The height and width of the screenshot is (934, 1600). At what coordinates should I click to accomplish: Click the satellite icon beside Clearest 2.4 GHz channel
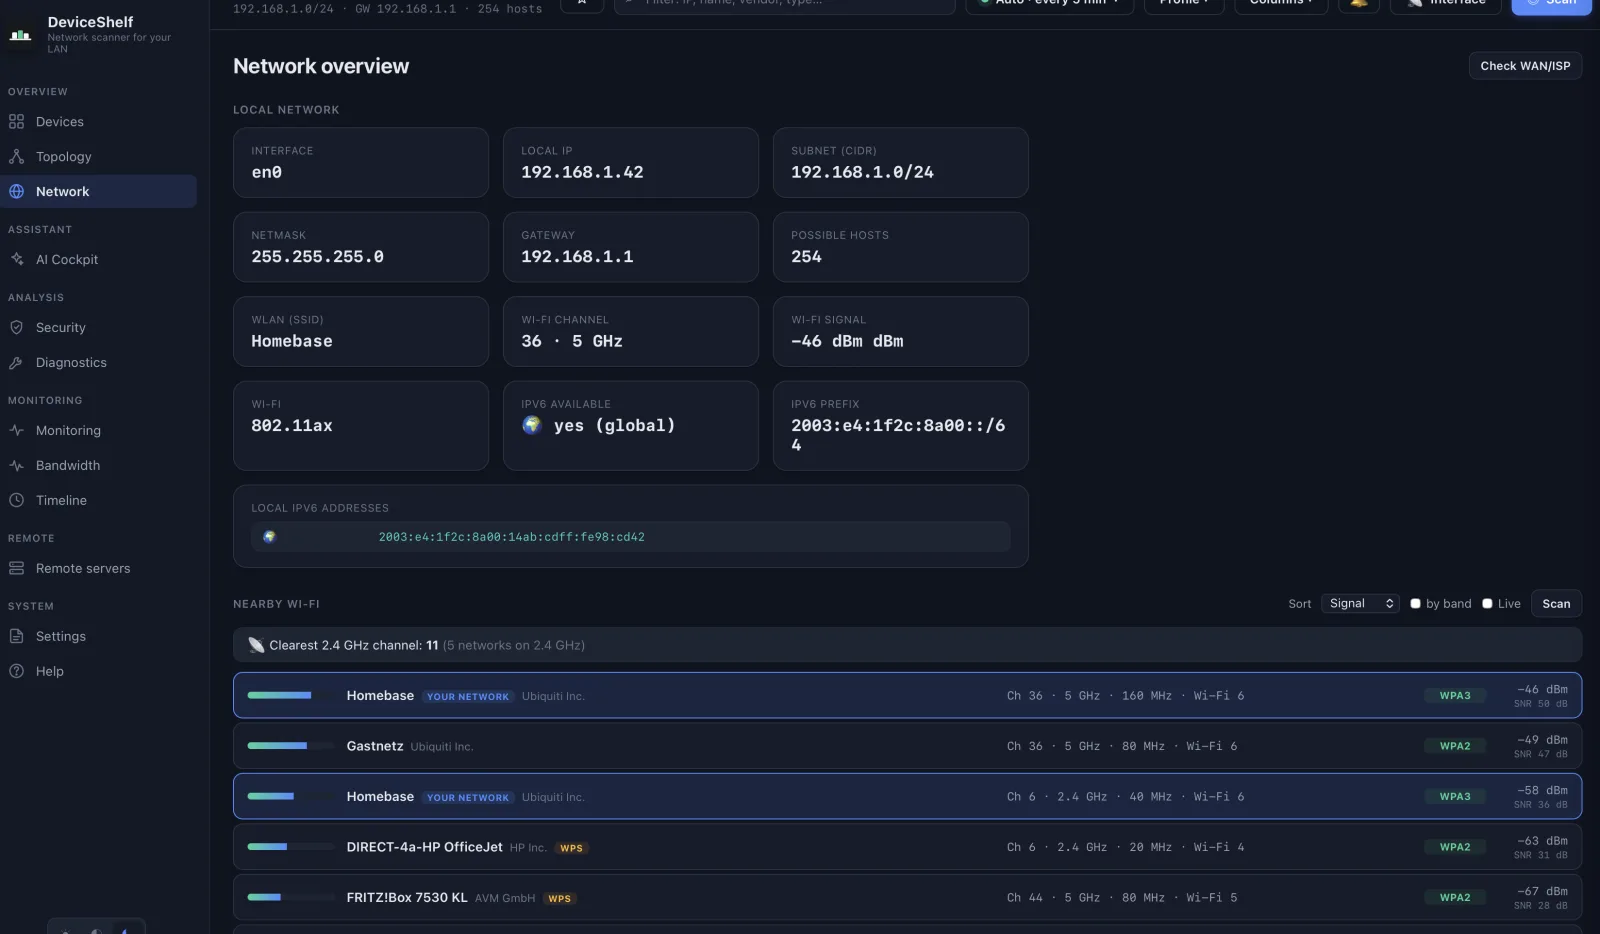[x=256, y=645]
